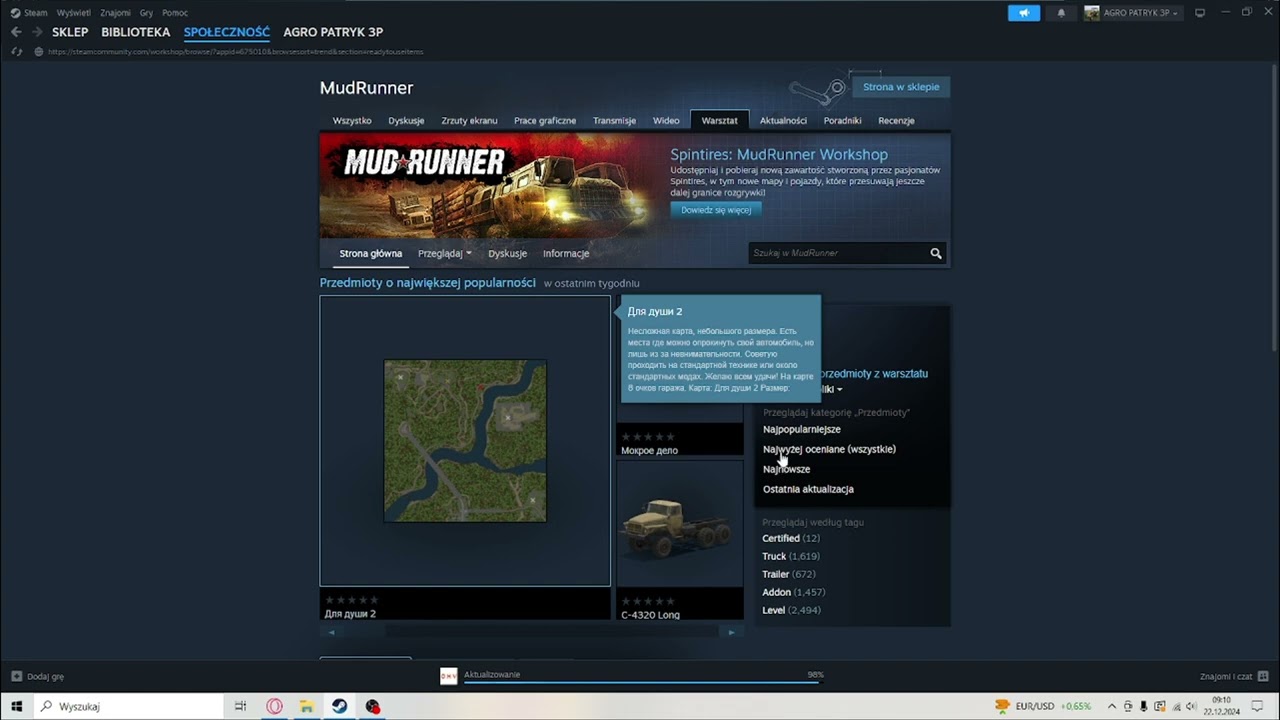Open the Znajomi menu

(115, 13)
